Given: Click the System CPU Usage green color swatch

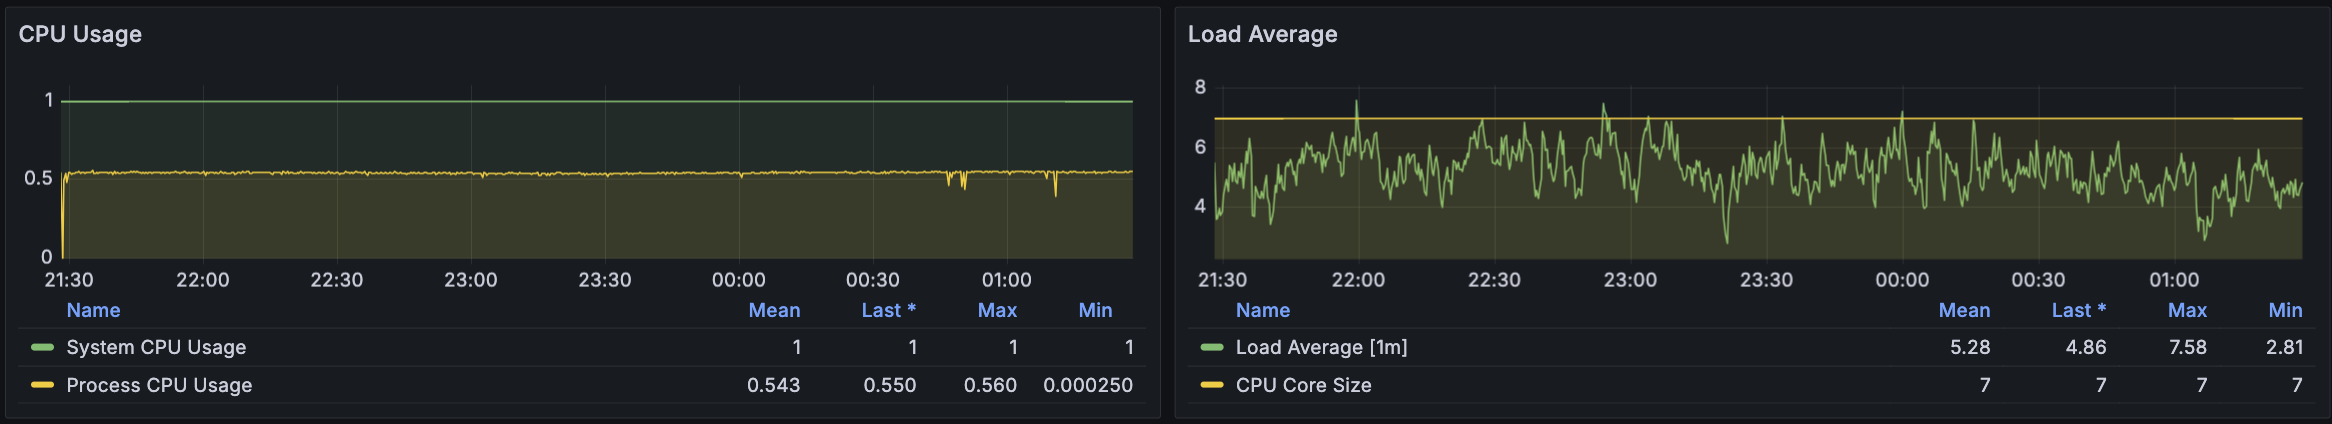Looking at the screenshot, I should [x=42, y=347].
